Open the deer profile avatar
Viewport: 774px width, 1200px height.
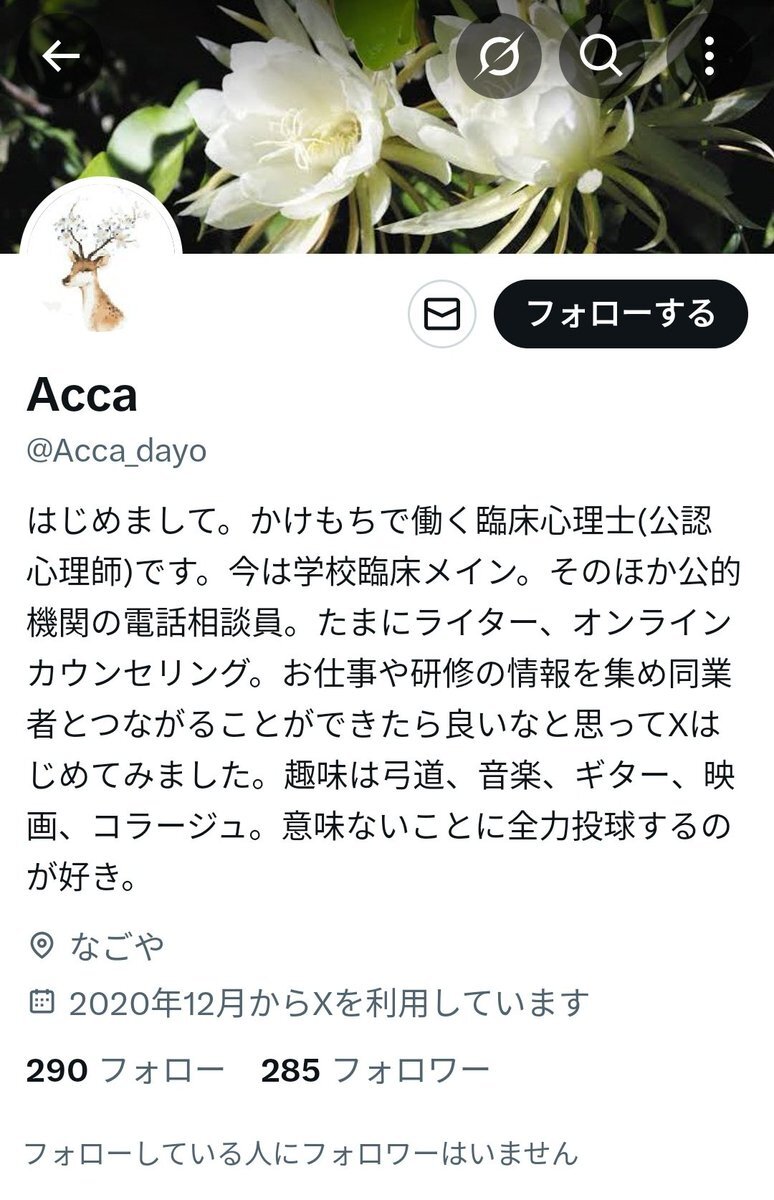coord(100,260)
